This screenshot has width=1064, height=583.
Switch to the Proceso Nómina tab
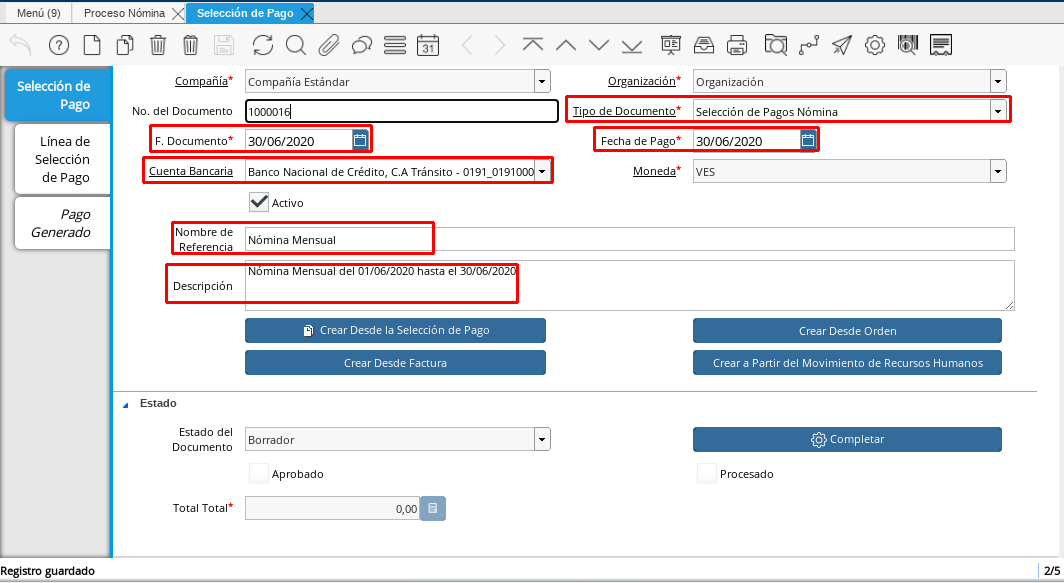click(124, 13)
